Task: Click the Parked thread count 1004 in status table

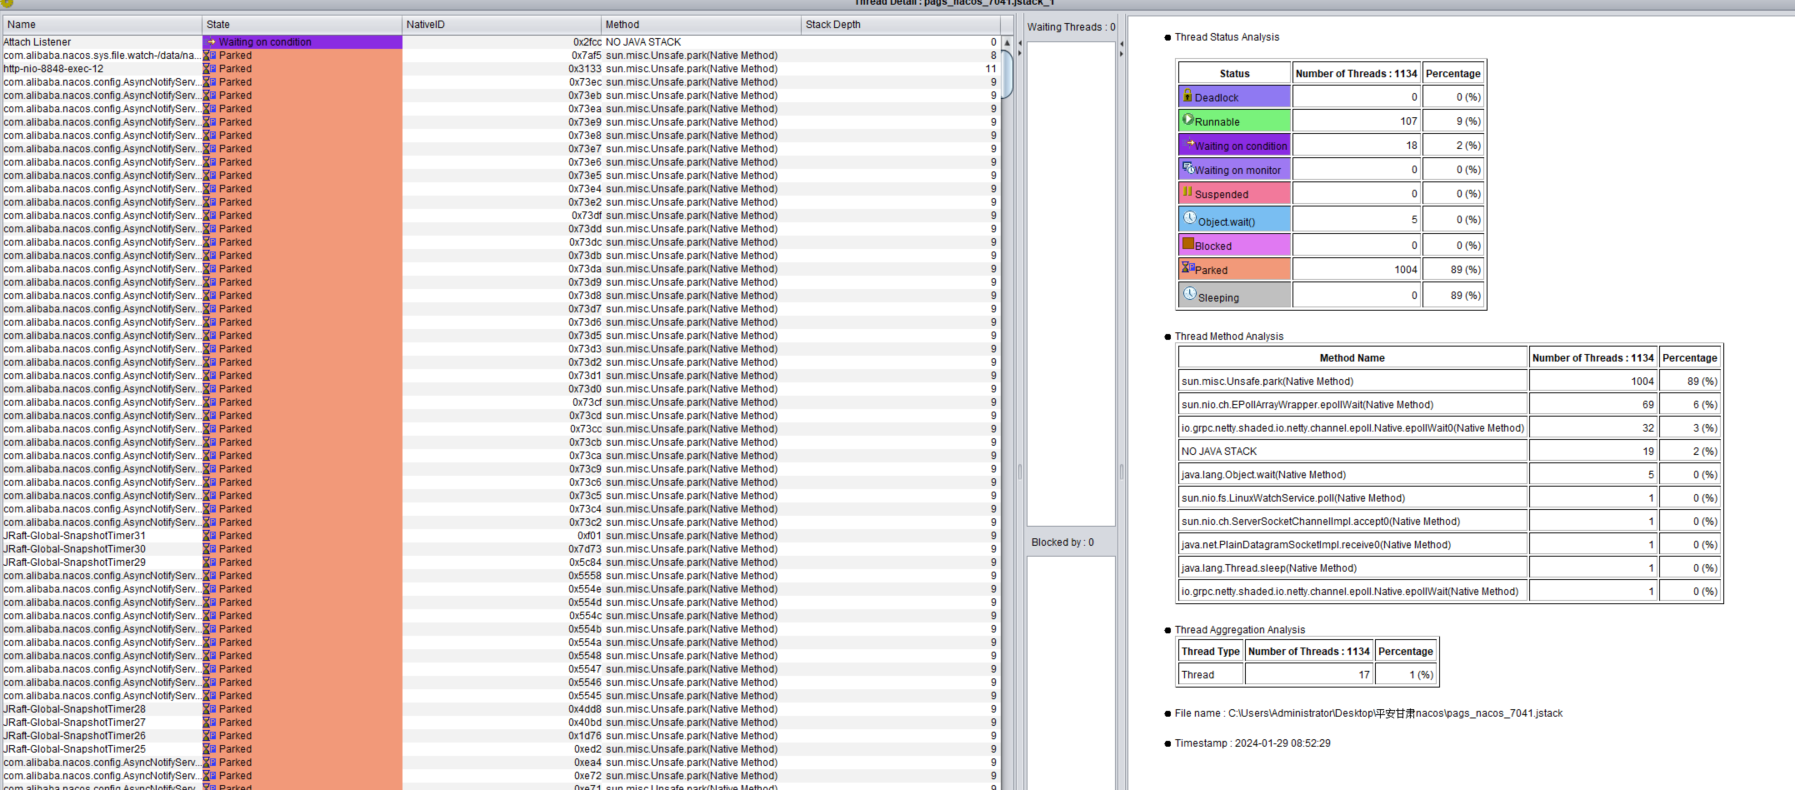Action: [1405, 269]
